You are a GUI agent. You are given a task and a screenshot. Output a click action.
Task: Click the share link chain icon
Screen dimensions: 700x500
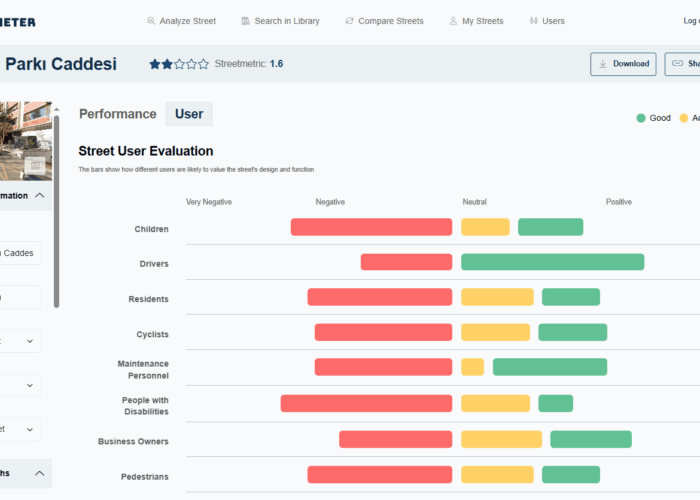(677, 64)
